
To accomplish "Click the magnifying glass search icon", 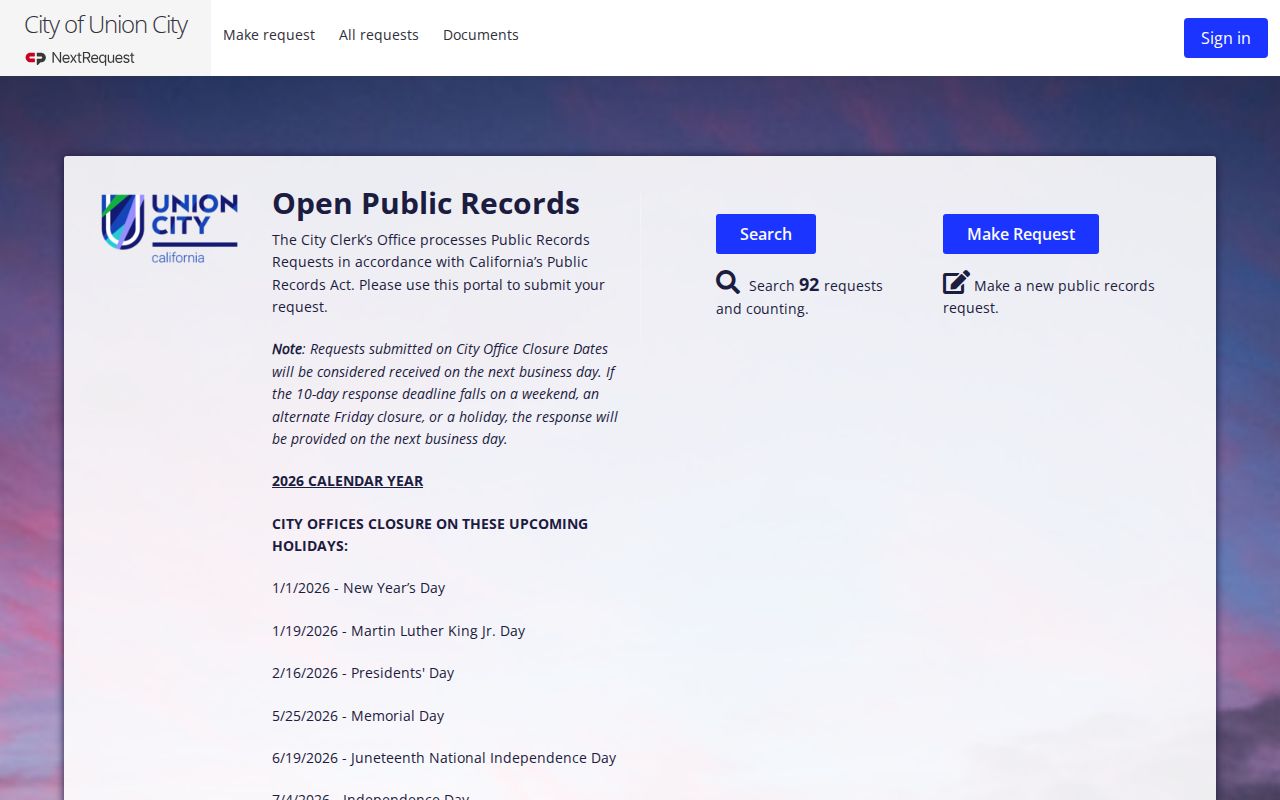I will (728, 282).
